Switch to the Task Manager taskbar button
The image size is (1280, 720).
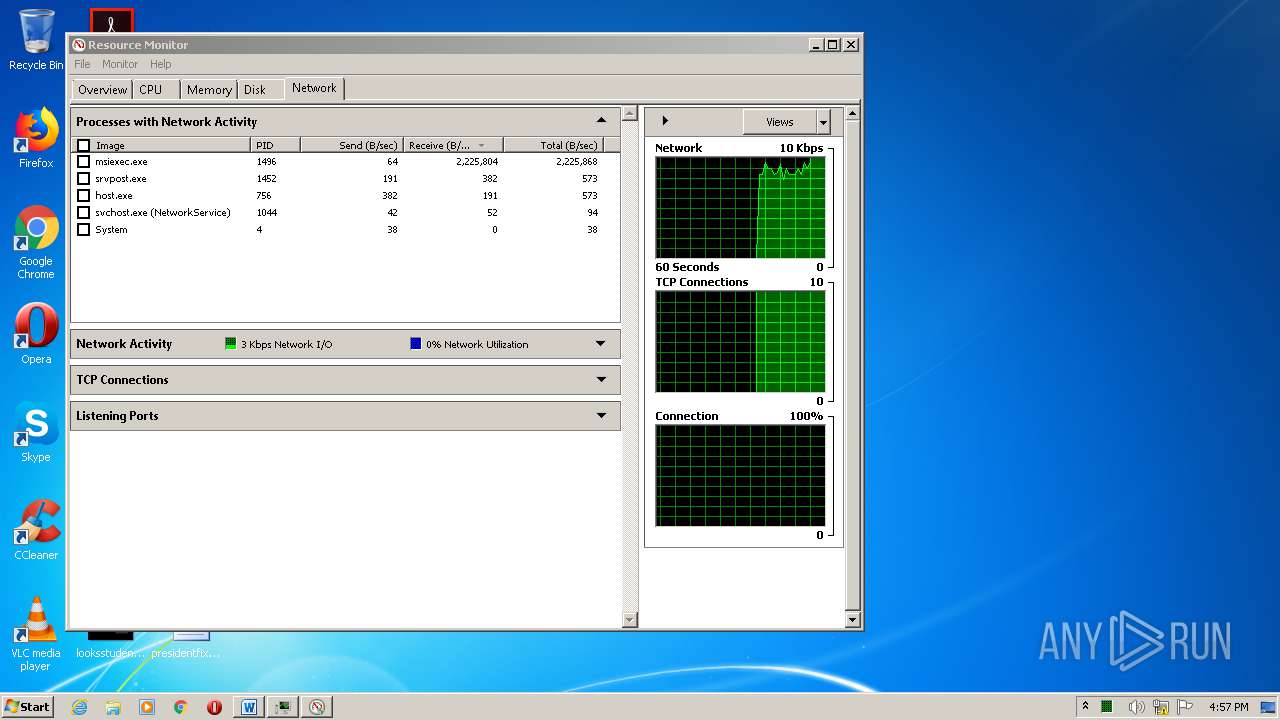point(283,707)
